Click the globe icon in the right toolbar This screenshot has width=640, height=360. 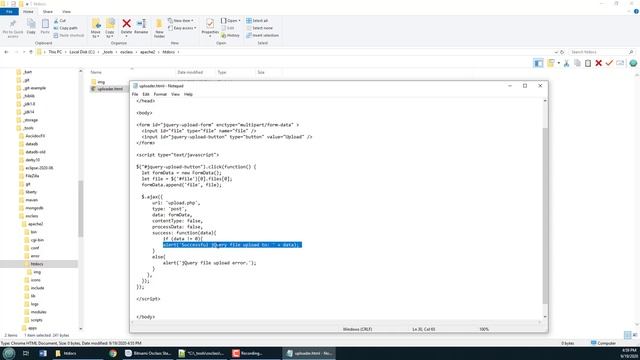tap(633, 63)
